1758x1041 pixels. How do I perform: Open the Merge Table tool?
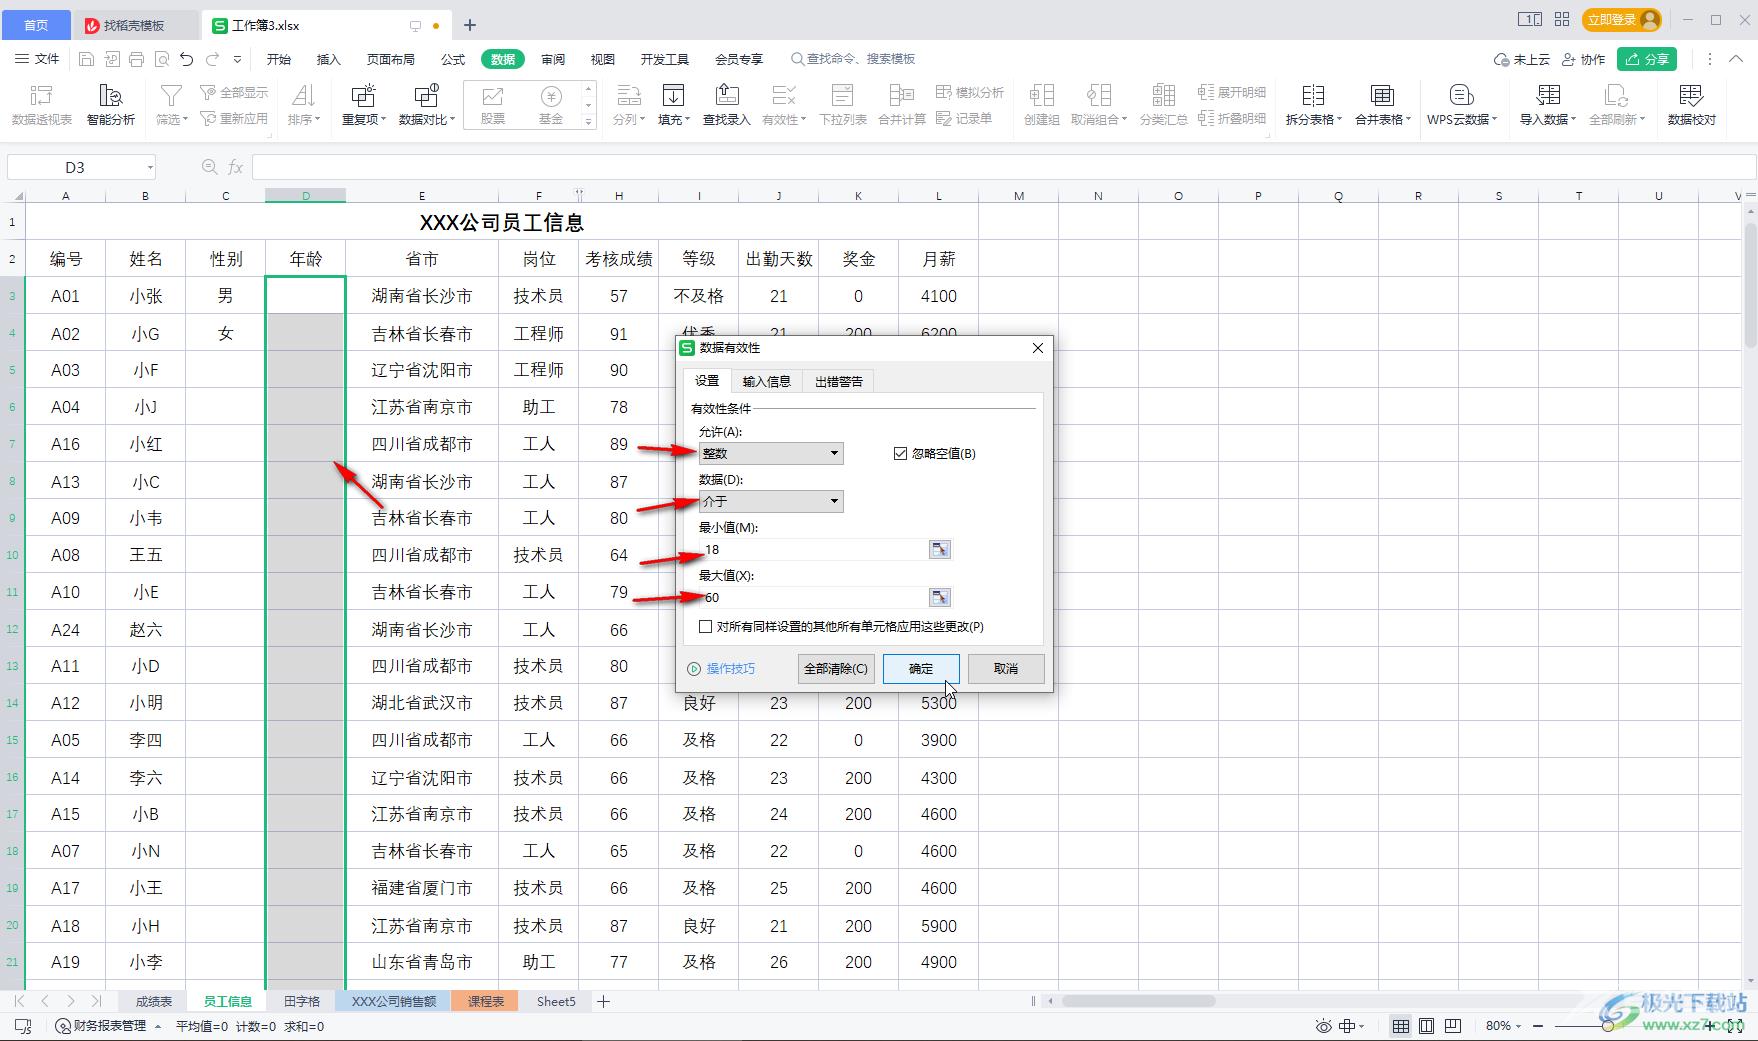click(x=1383, y=104)
